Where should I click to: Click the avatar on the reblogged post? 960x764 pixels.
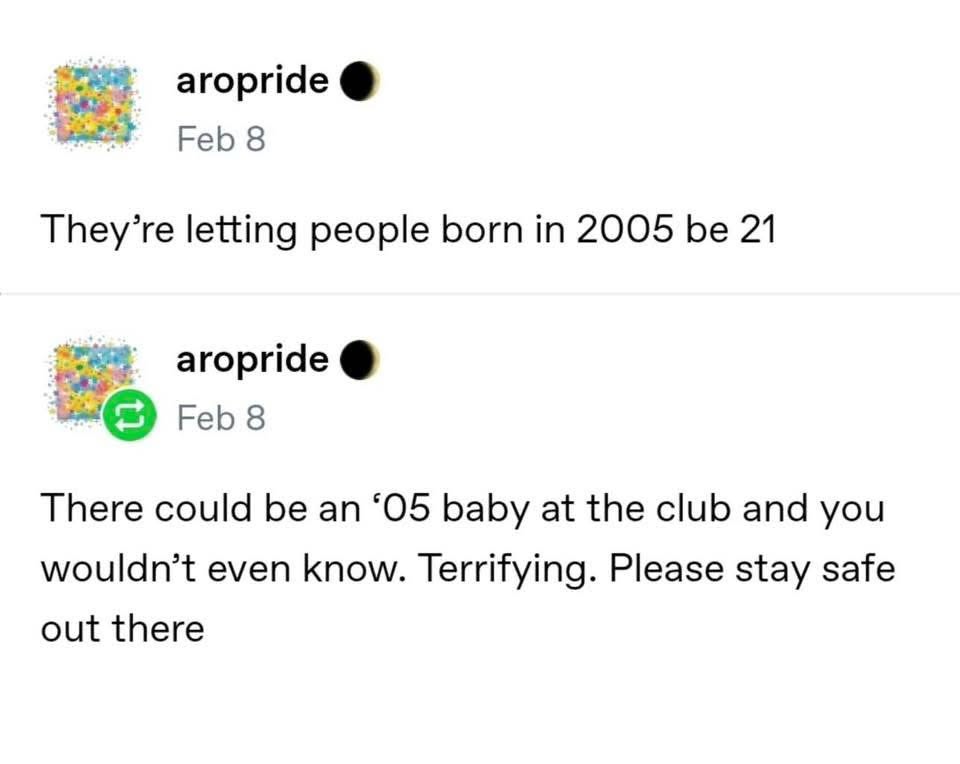90,378
